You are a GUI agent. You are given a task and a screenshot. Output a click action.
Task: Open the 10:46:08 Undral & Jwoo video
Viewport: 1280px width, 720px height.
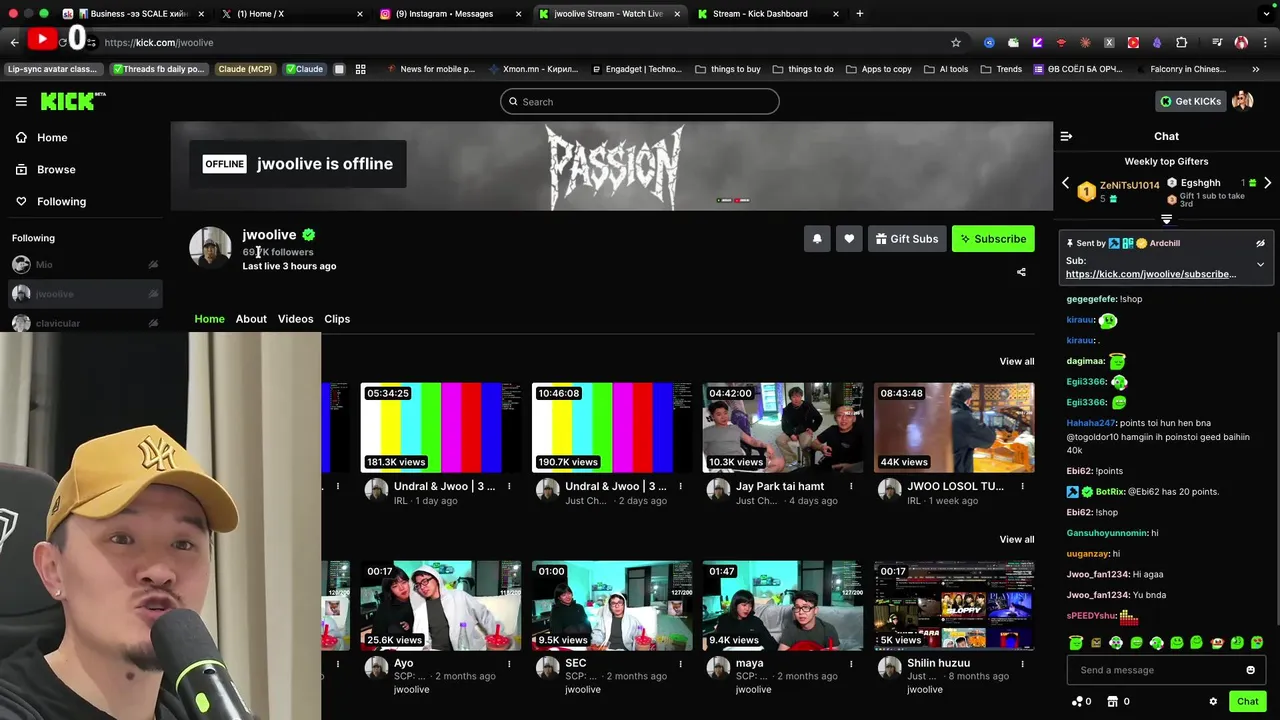611,427
